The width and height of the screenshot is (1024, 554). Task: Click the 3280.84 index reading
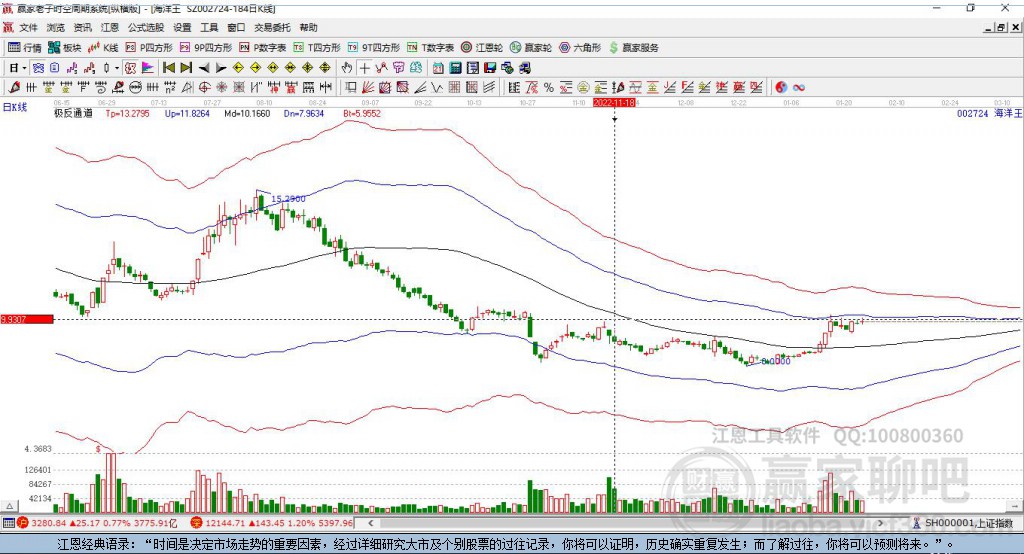pos(48,523)
